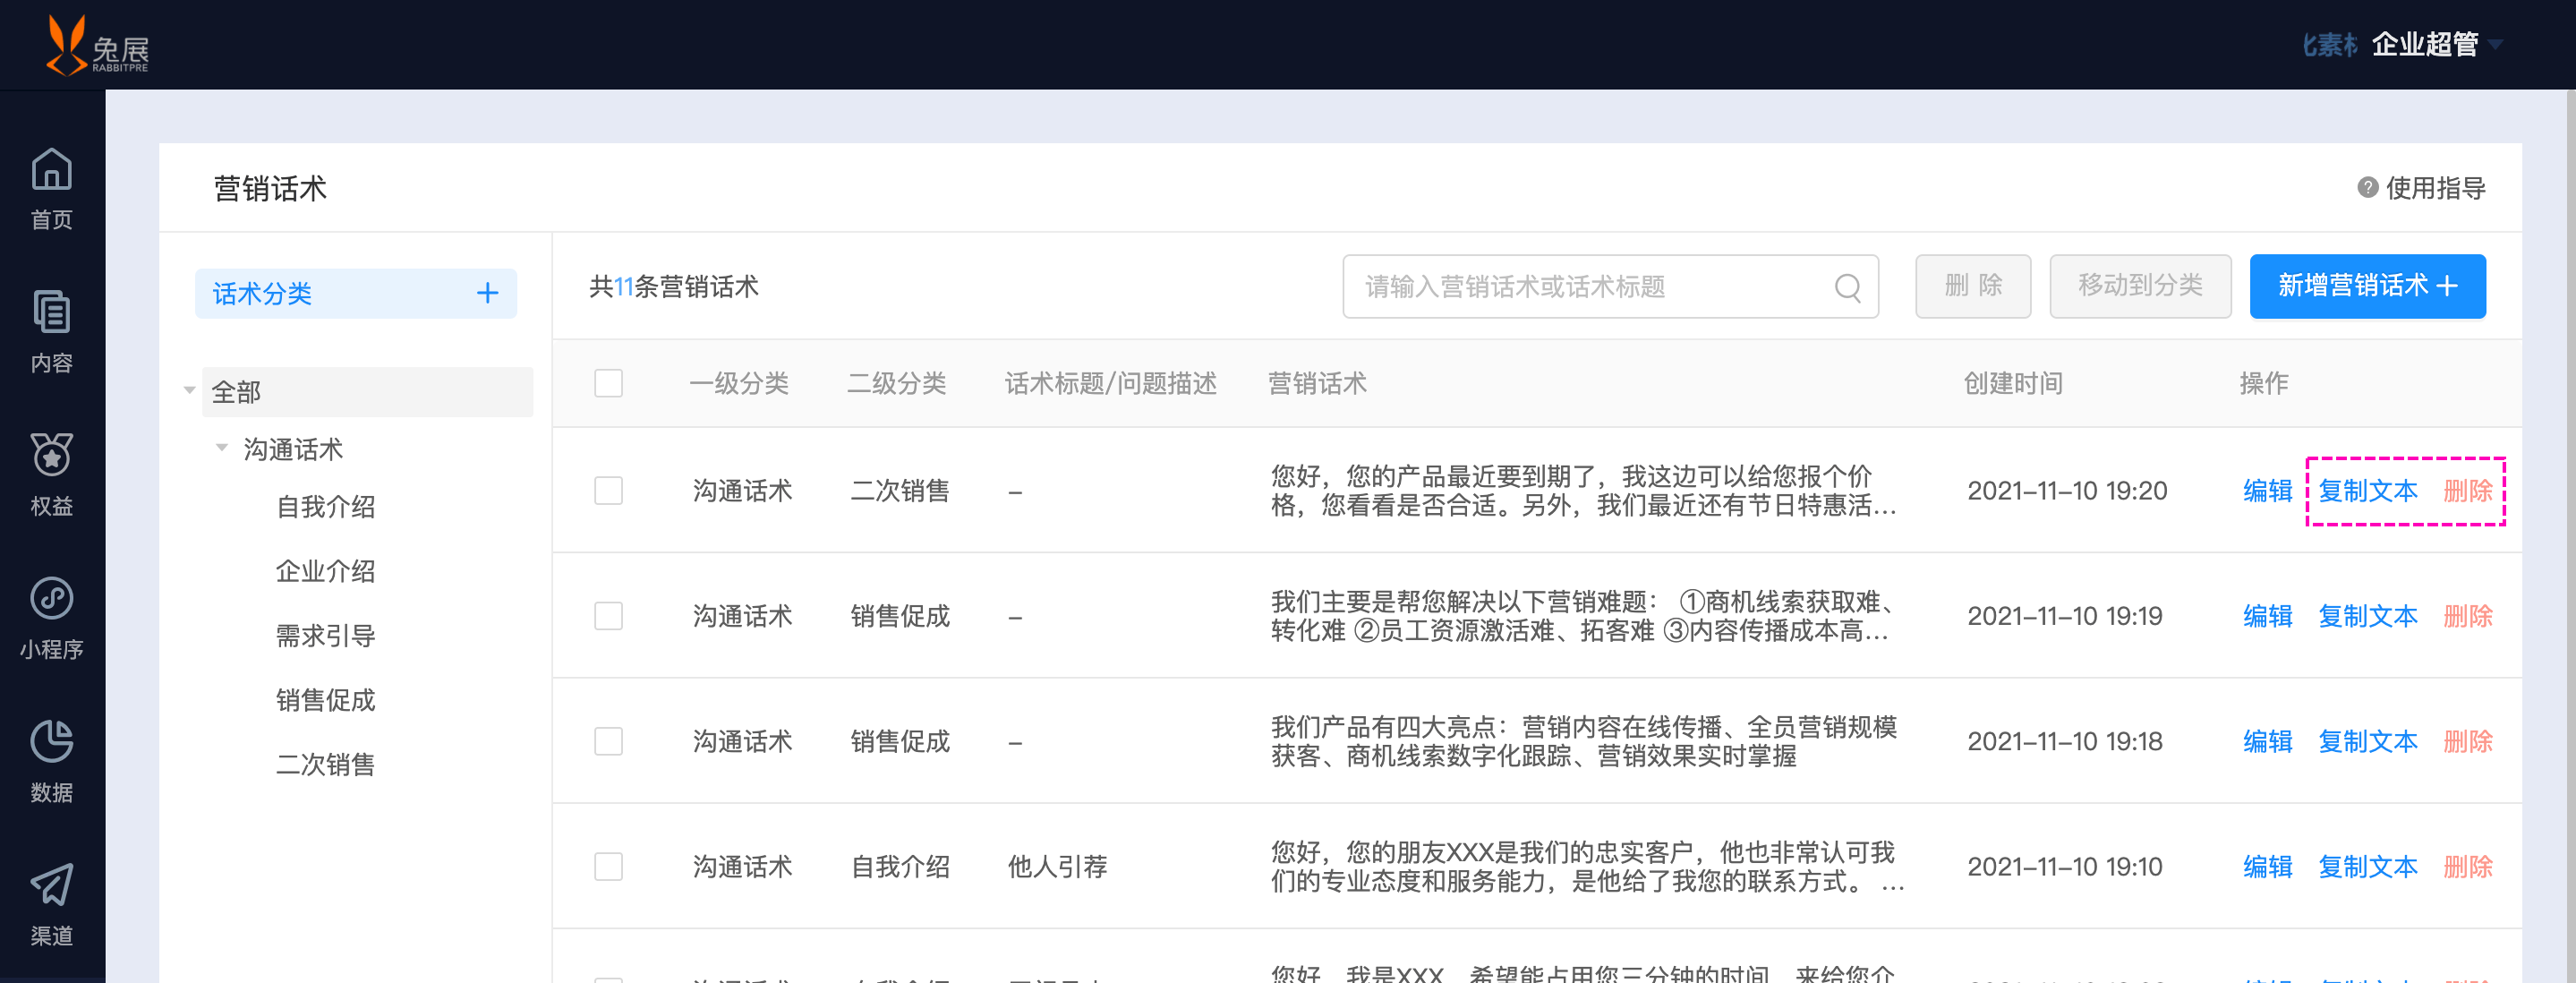This screenshot has height=983, width=2576.
Task: Collapse the 全部 tree node arrow
Action: pyautogui.click(x=189, y=391)
